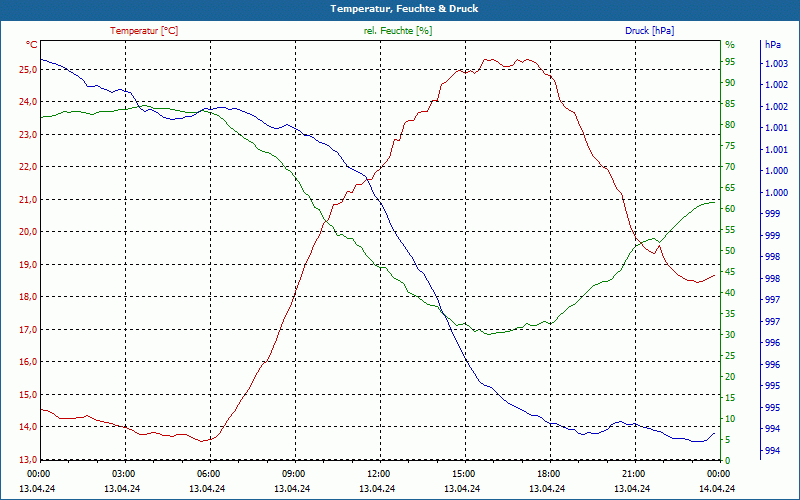
Task: Click the chart title Temperatur, Feuchte & Druck
Action: click(x=404, y=9)
